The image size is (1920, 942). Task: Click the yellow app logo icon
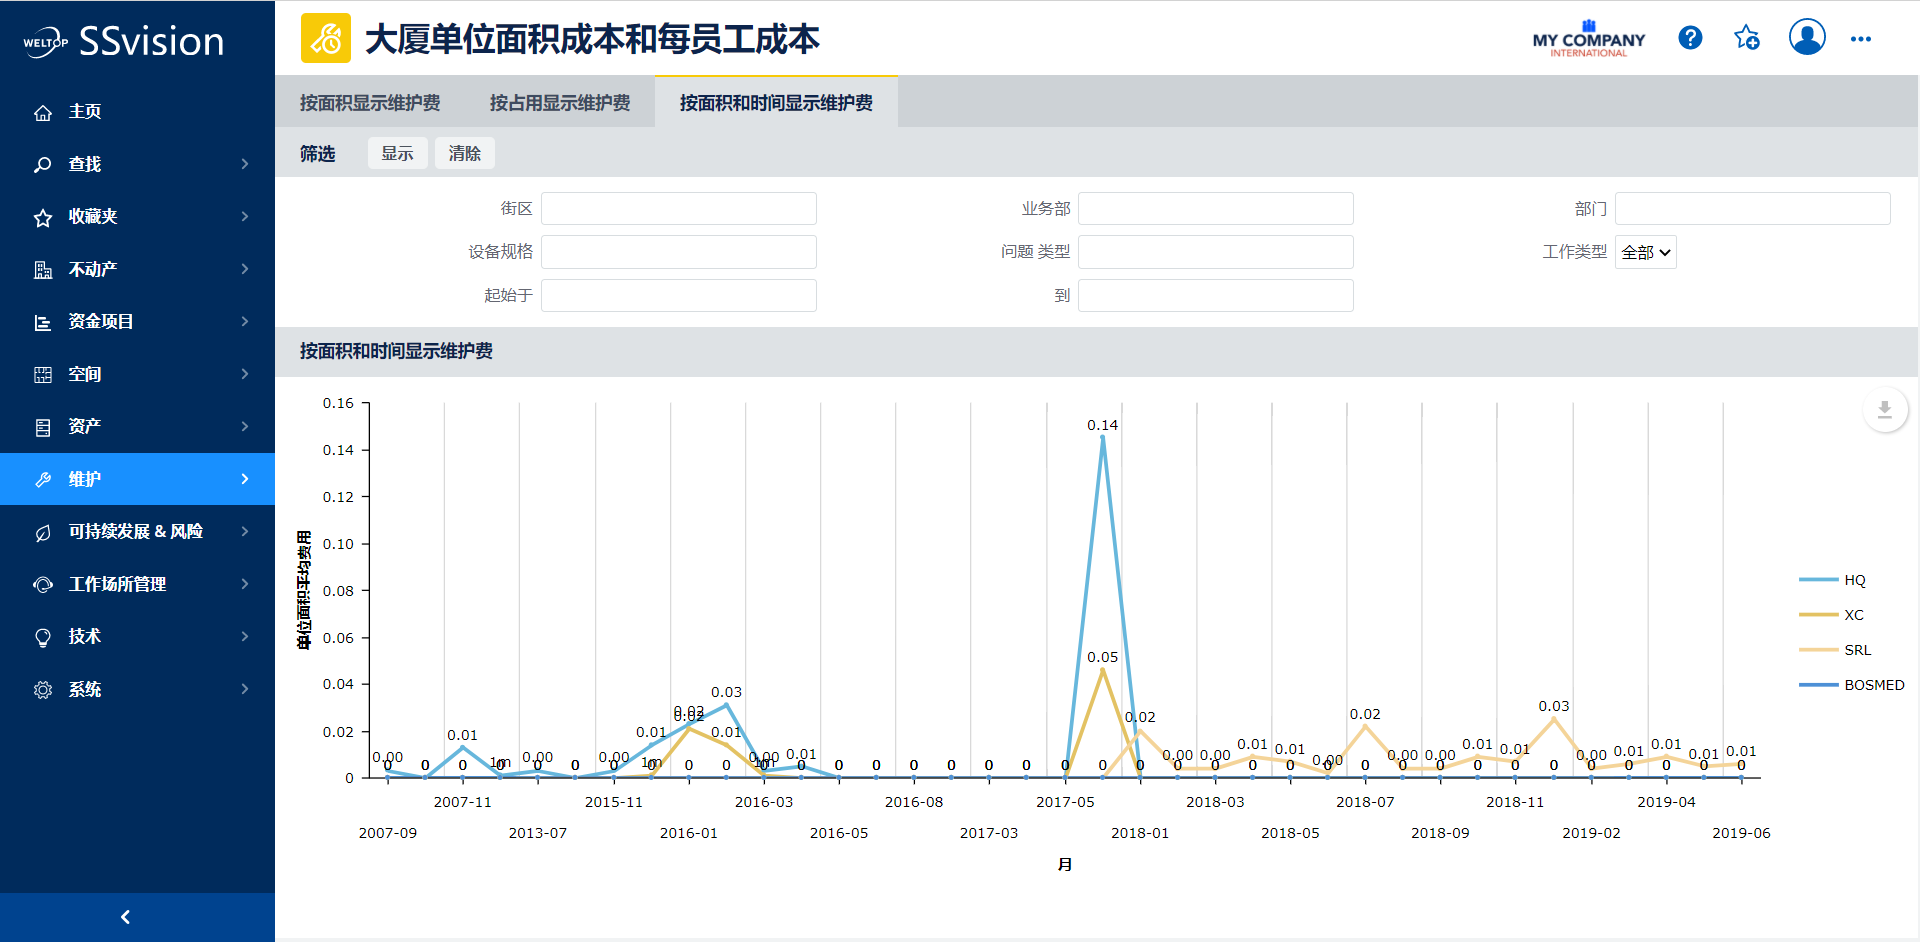click(x=326, y=39)
